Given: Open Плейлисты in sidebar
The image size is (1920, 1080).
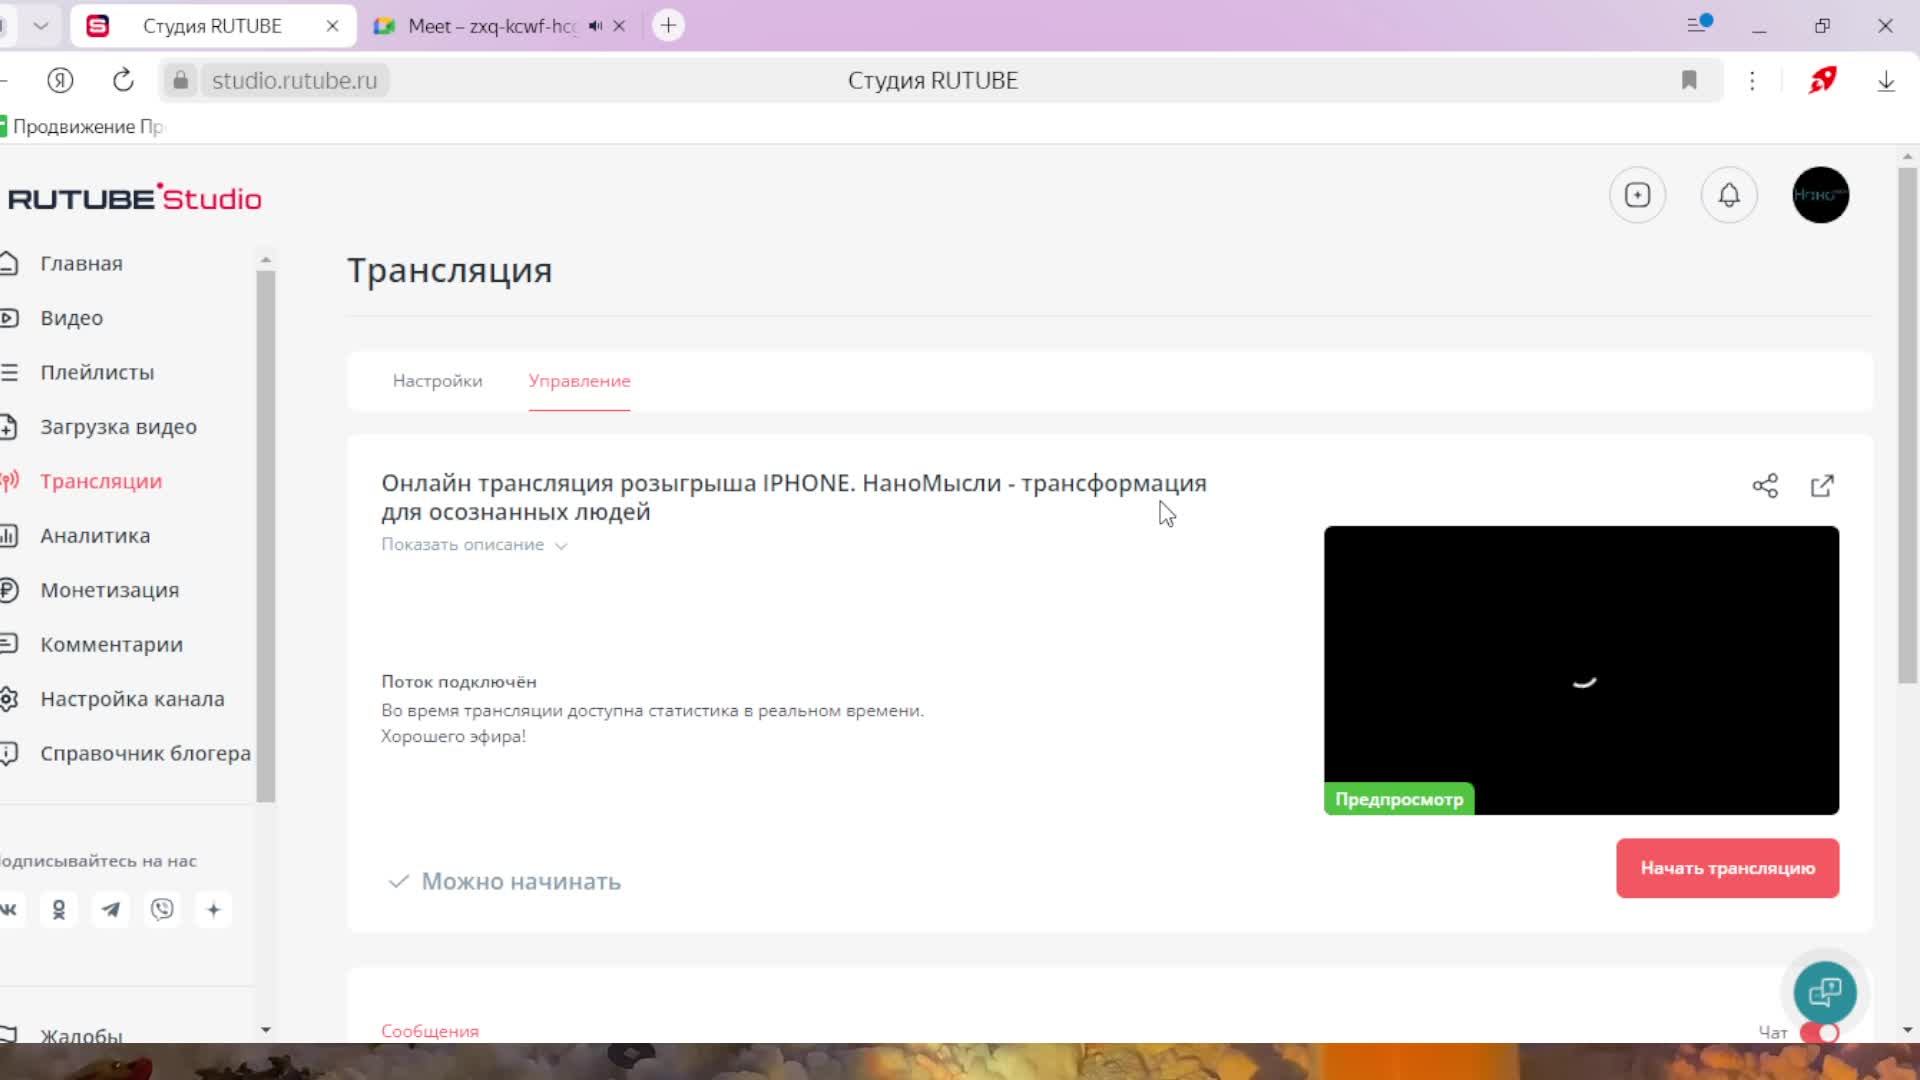Looking at the screenshot, I should pos(97,372).
